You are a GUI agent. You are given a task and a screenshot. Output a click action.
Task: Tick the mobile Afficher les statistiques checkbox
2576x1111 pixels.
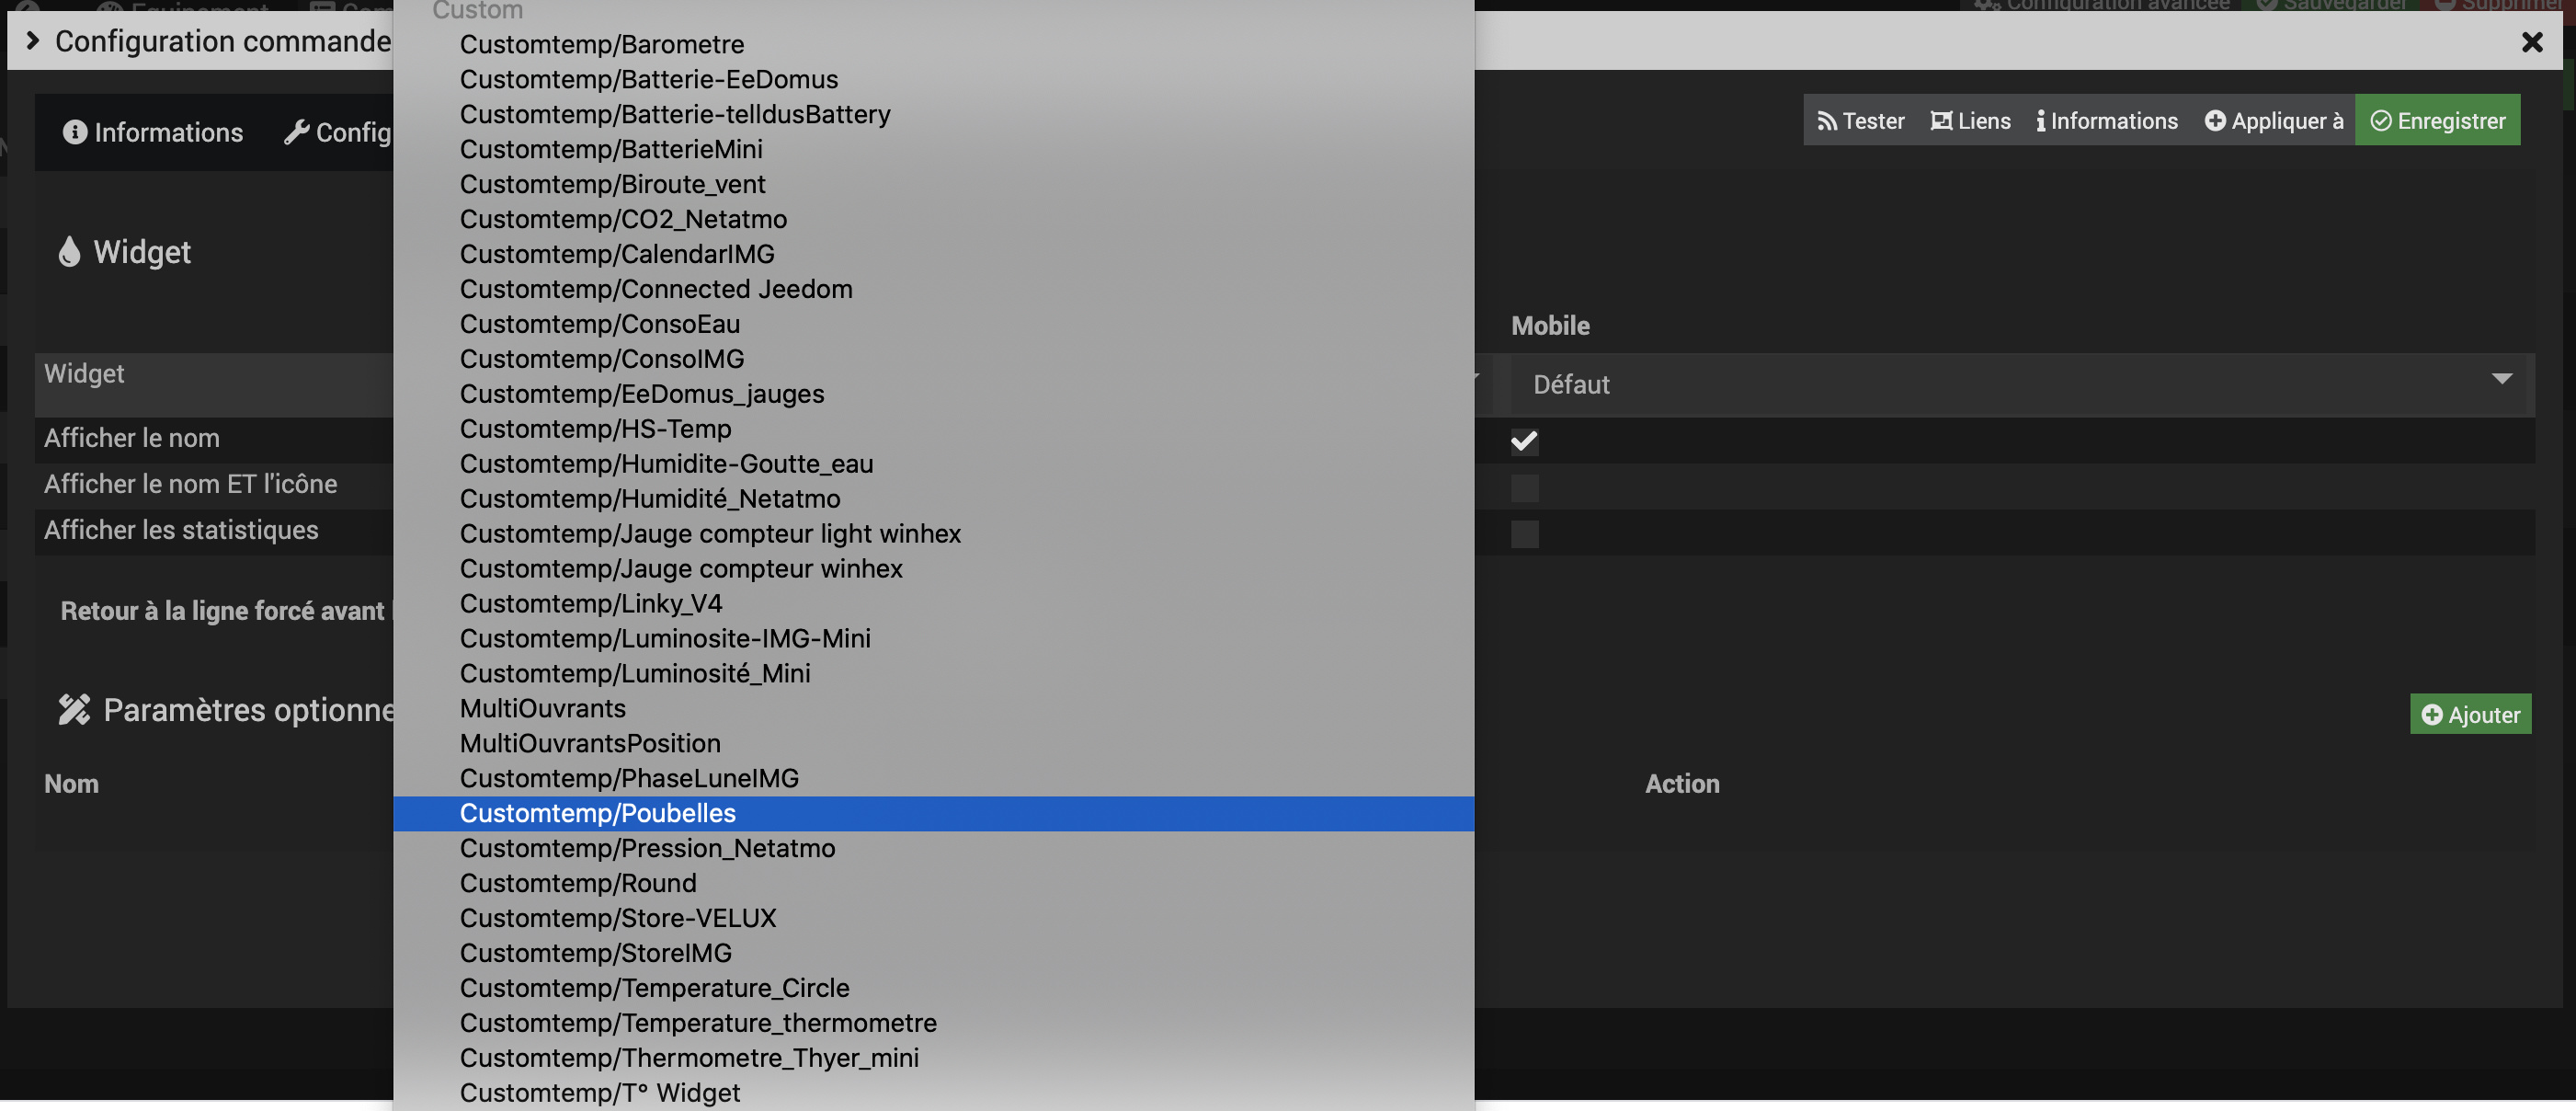click(1523, 534)
